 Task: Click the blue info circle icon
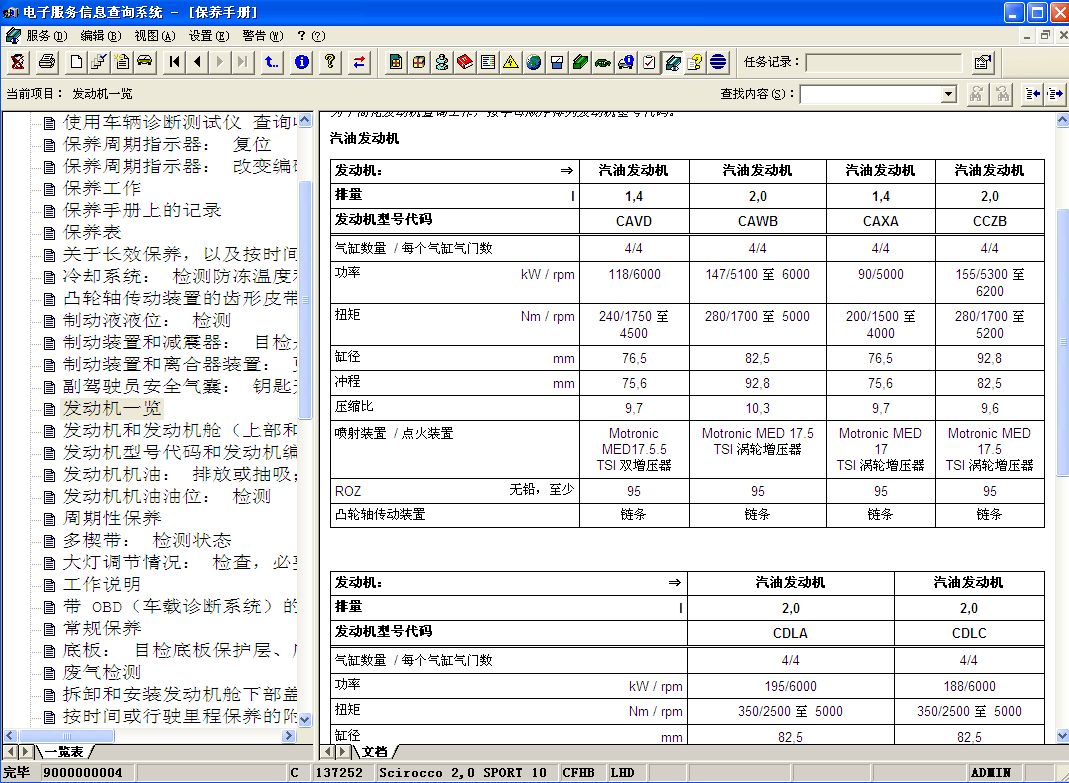[301, 62]
